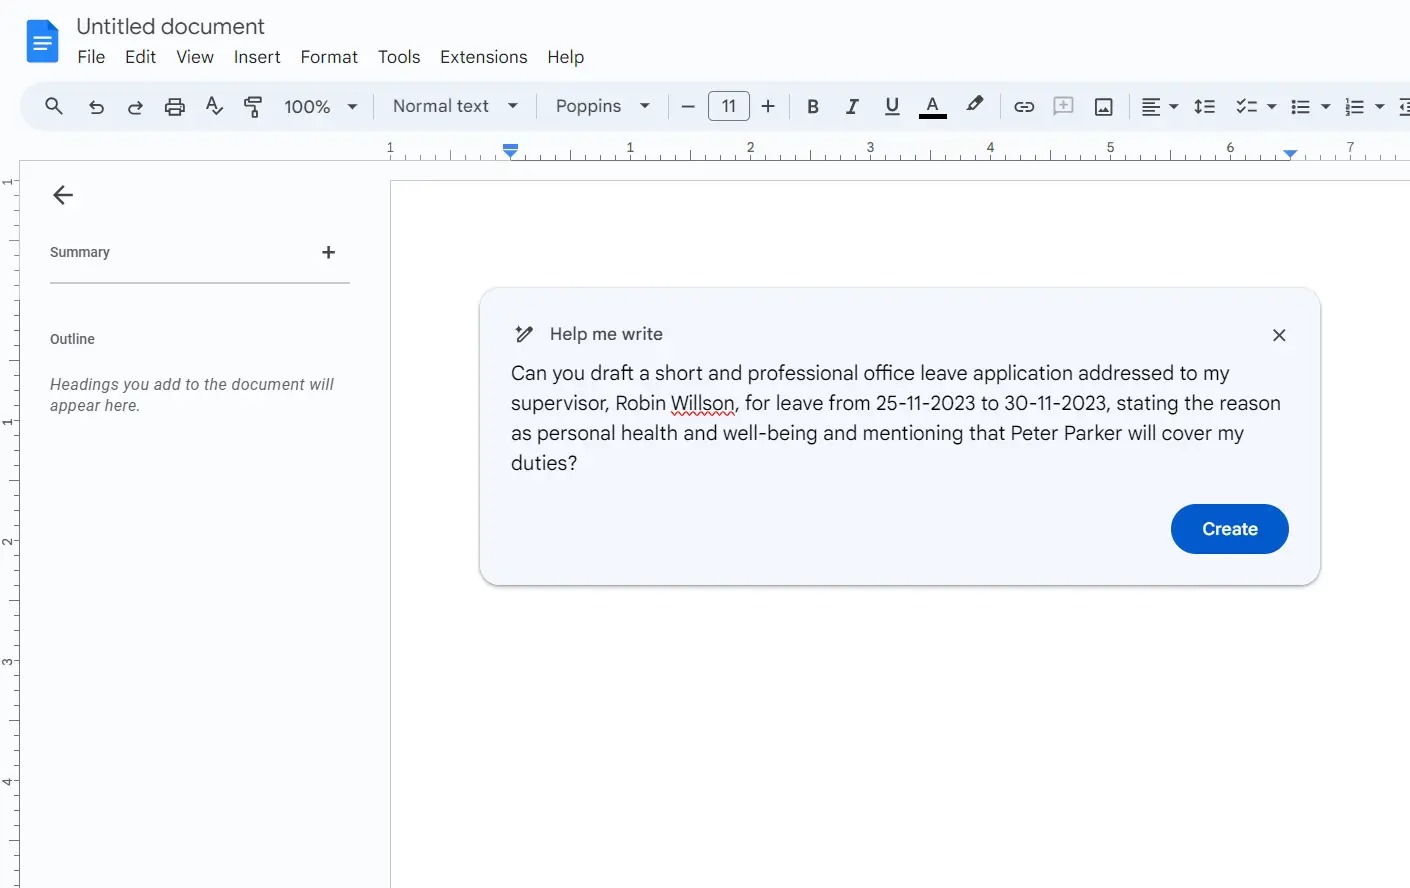Click the insert image icon

pyautogui.click(x=1104, y=107)
